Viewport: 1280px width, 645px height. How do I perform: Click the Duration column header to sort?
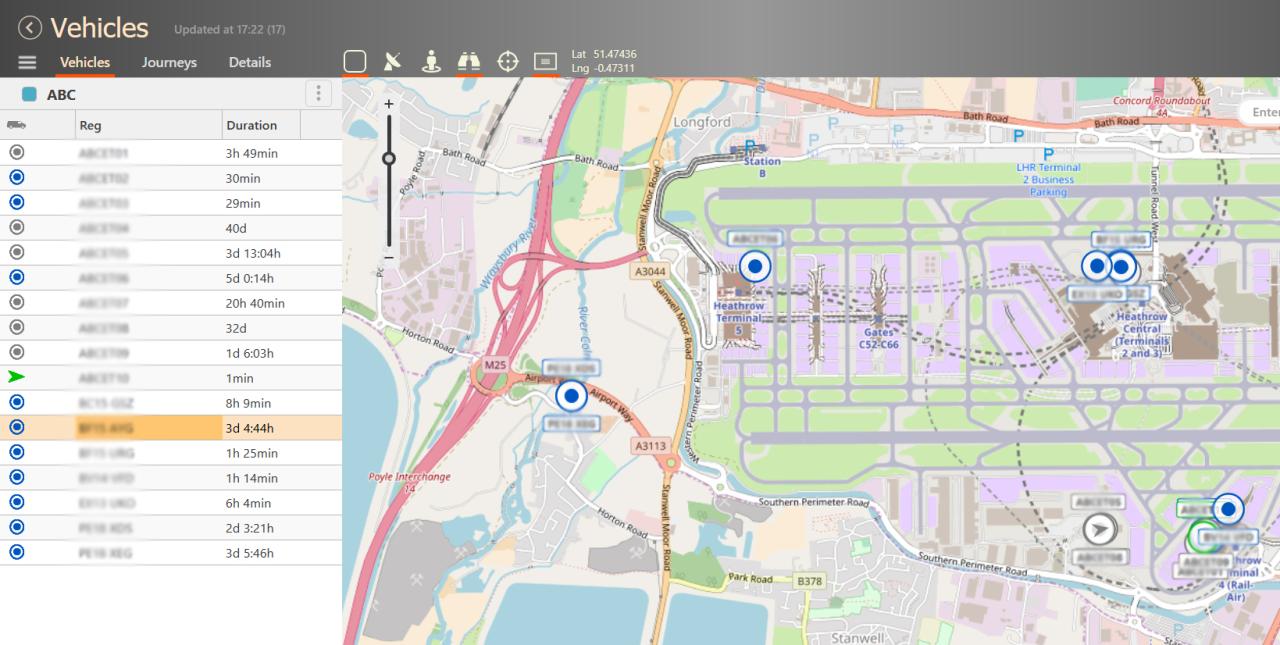tap(252, 124)
